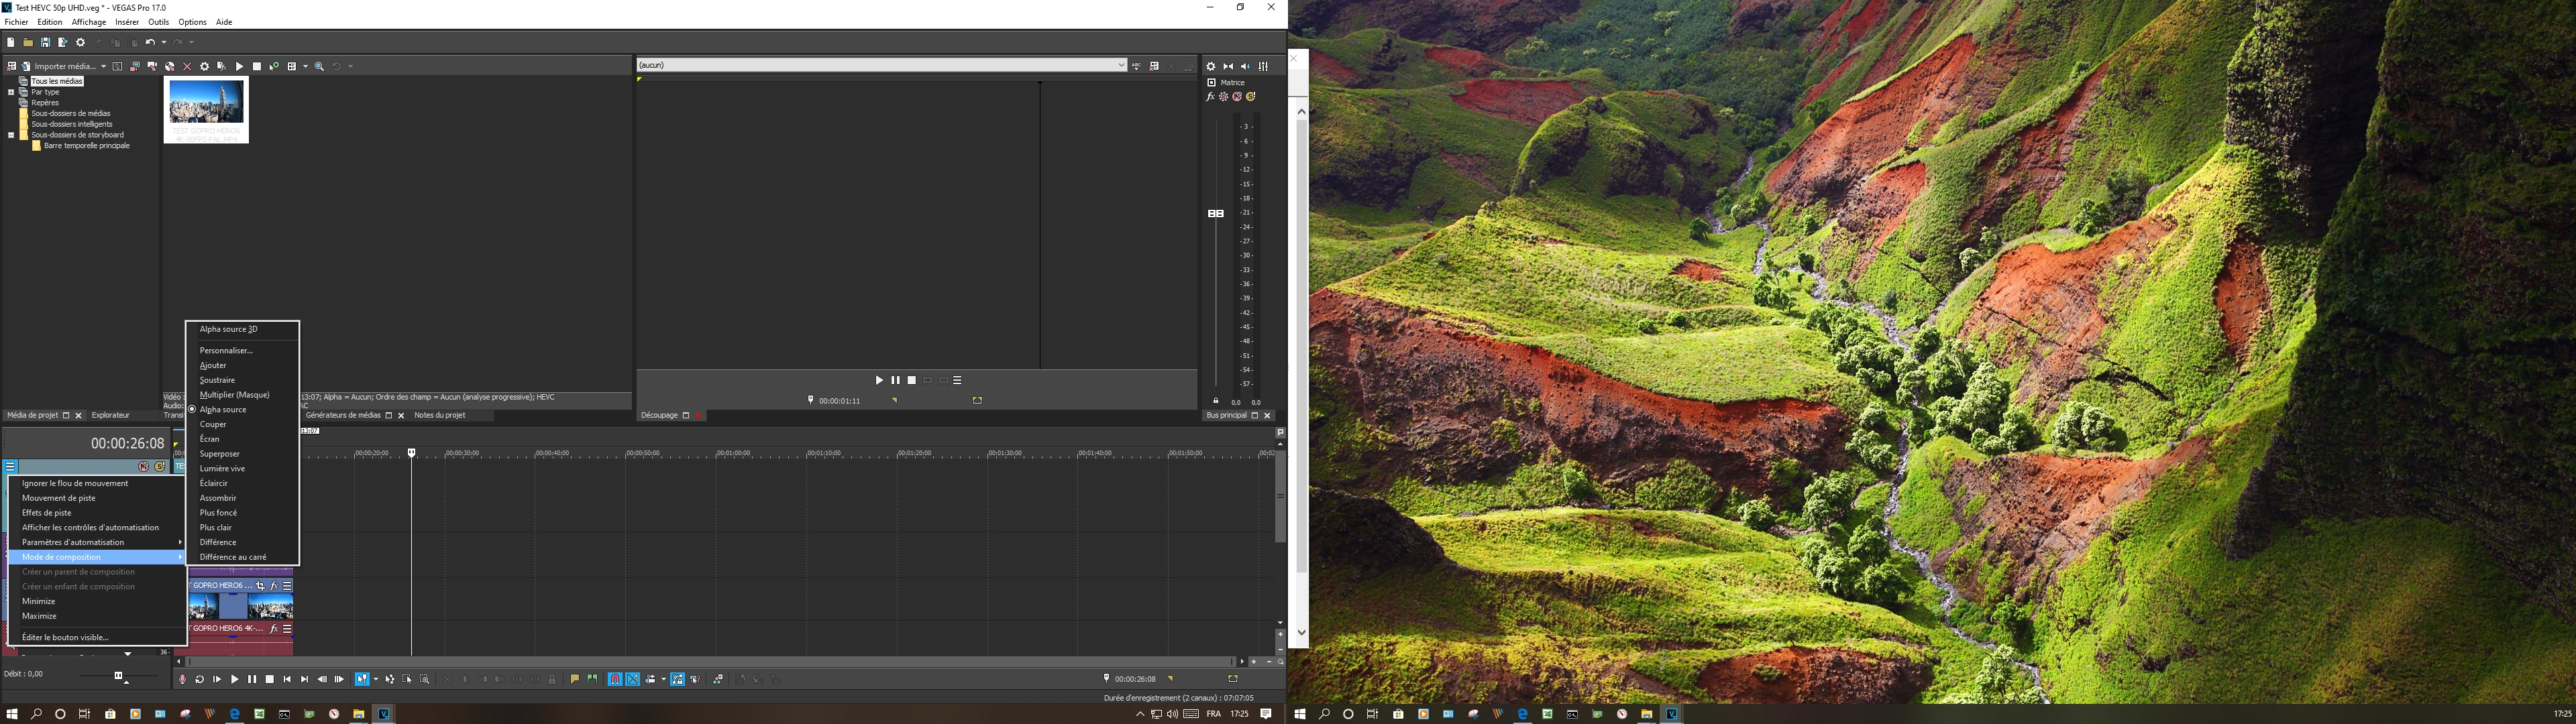Open the (aucun) preset dropdown
Image resolution: width=2576 pixels, height=724 pixels.
pos(1121,65)
